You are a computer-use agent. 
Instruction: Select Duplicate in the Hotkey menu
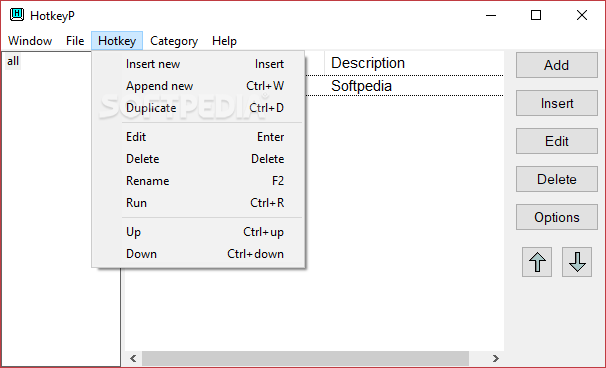pos(198,108)
